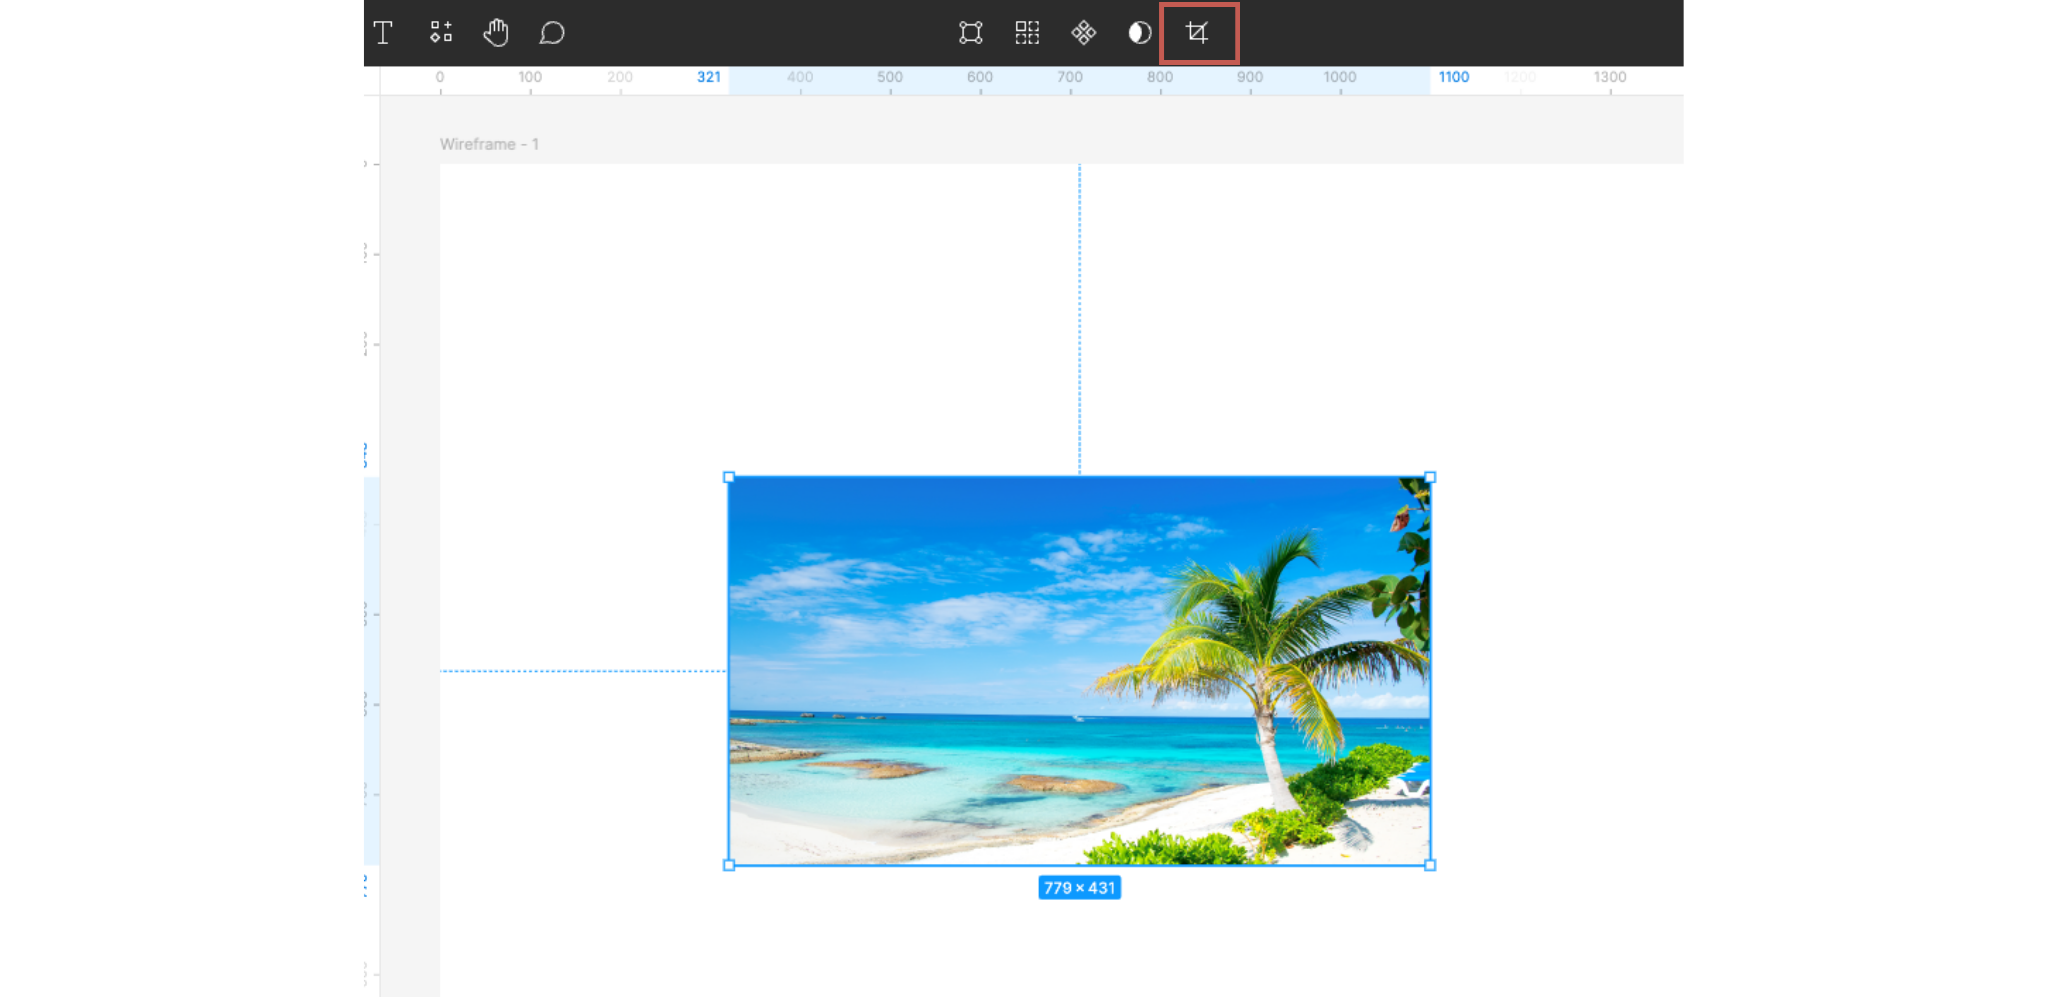Select the mask icon in the toolbar
Viewport: 2048px width, 997px height.
(x=1083, y=33)
